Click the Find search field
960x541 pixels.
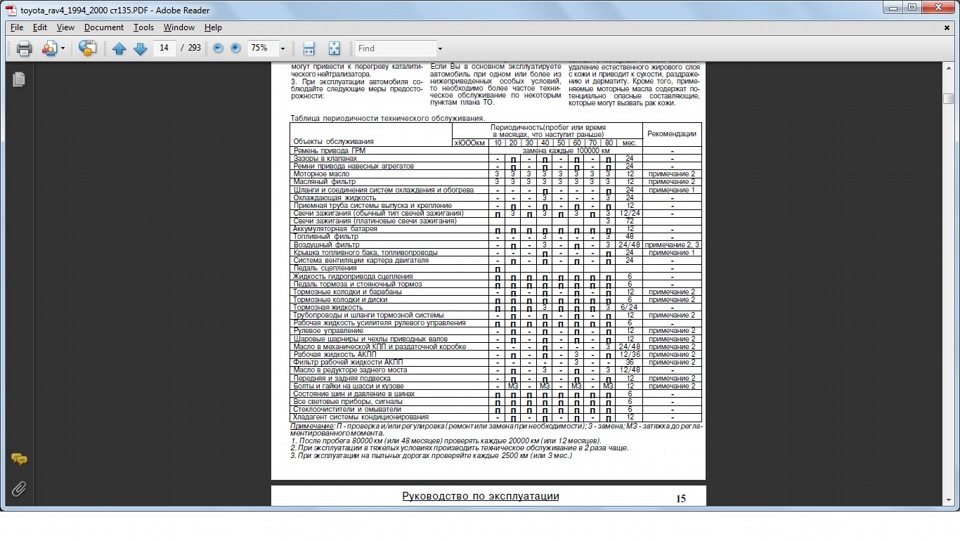pos(396,48)
